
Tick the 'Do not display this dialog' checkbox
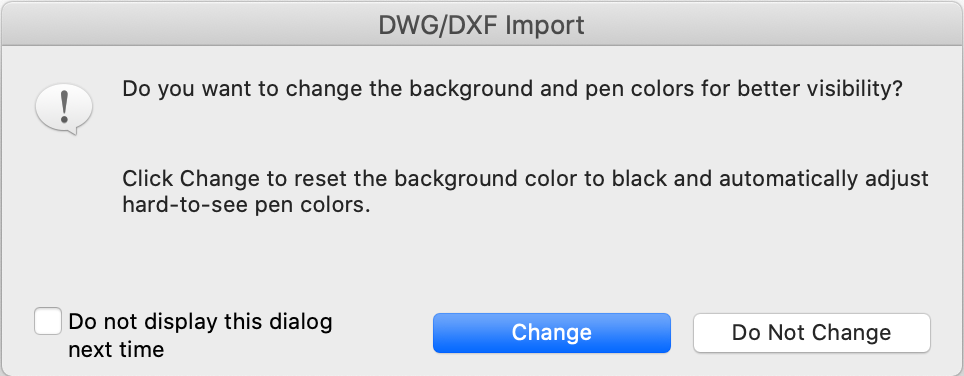click(48, 322)
